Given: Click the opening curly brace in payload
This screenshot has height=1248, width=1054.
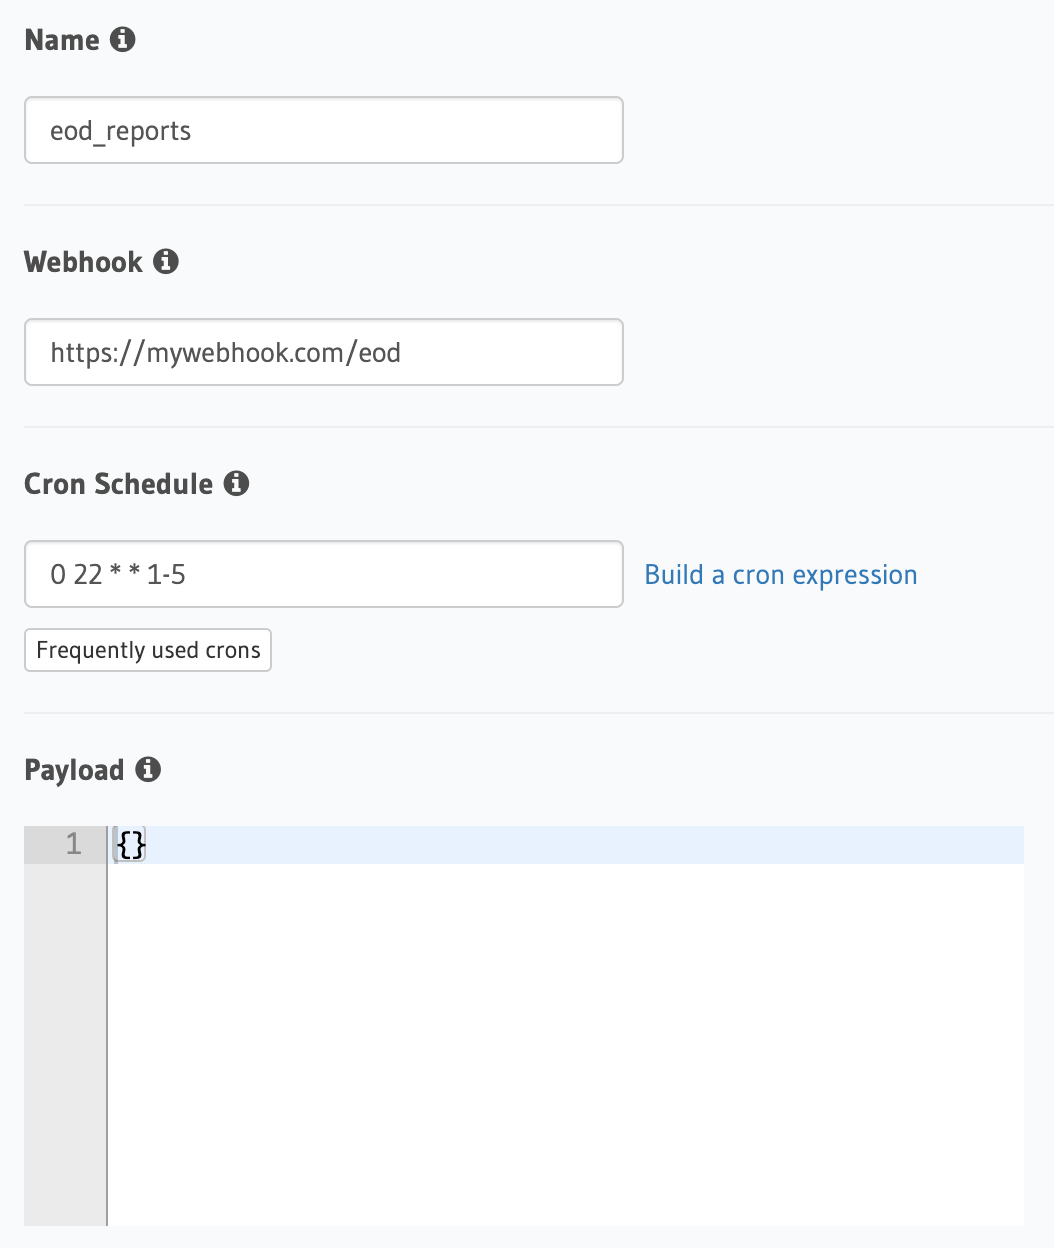Looking at the screenshot, I should 124,846.
